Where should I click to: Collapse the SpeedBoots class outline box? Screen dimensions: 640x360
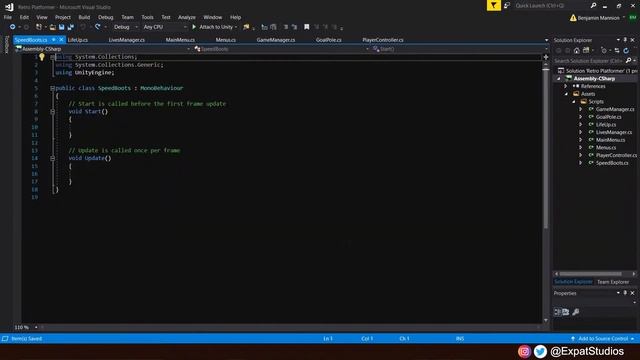52,88
